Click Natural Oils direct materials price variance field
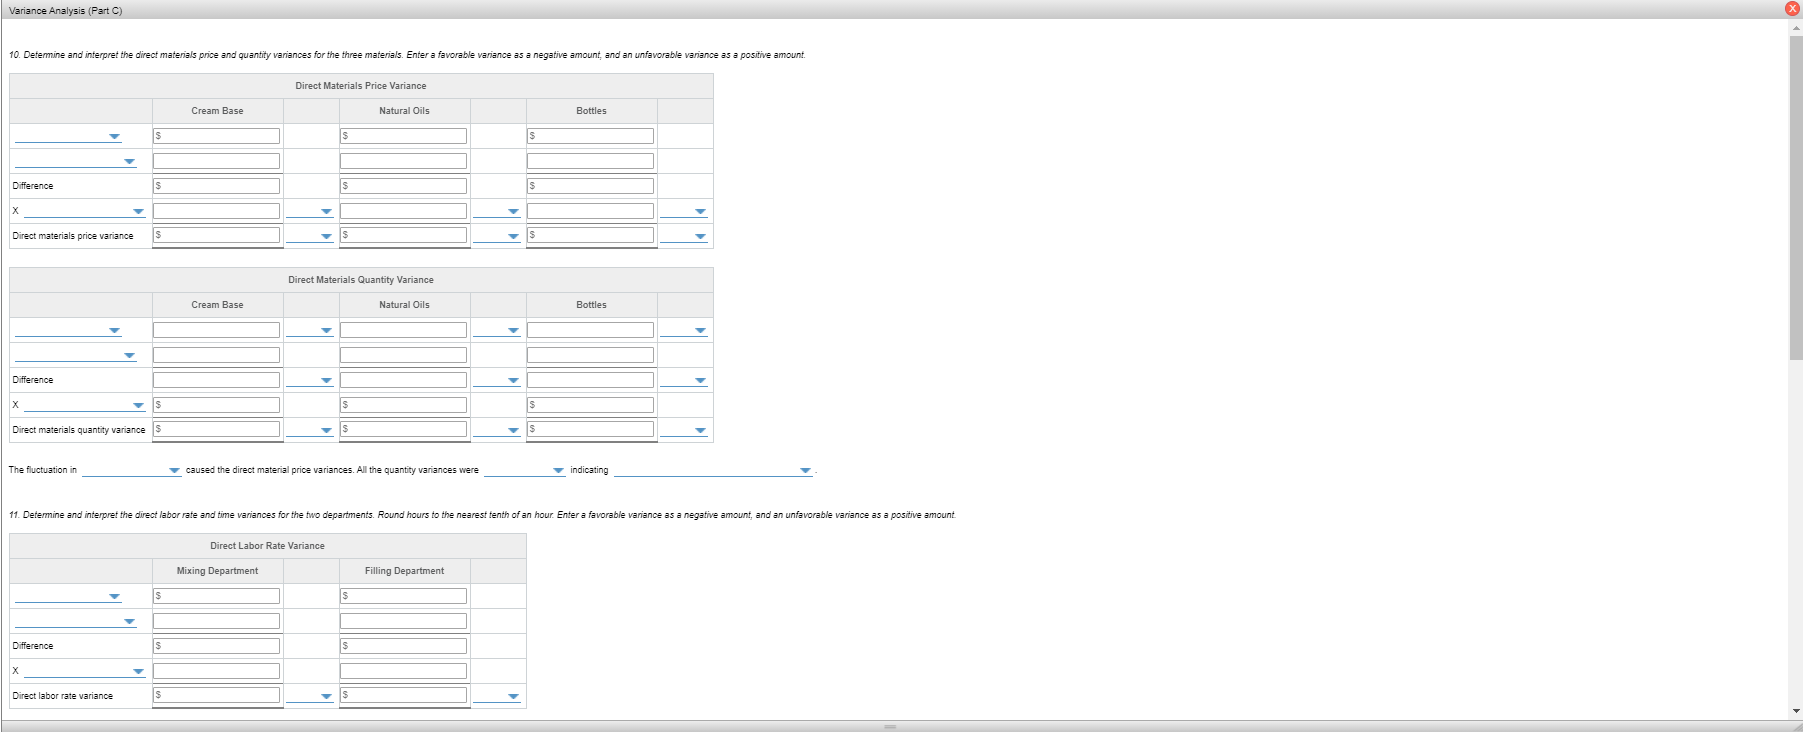Viewport: 1805px width, 732px height. 403,235
